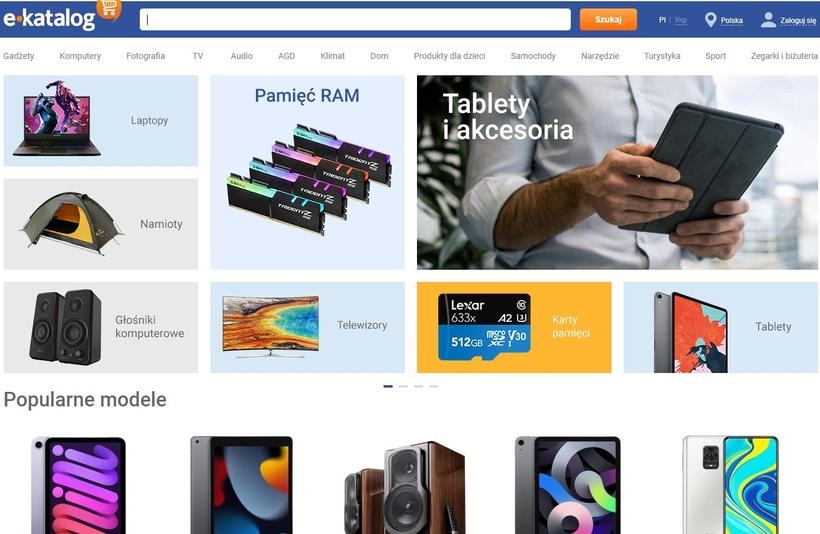Expand the AGD category menu

(x=287, y=56)
